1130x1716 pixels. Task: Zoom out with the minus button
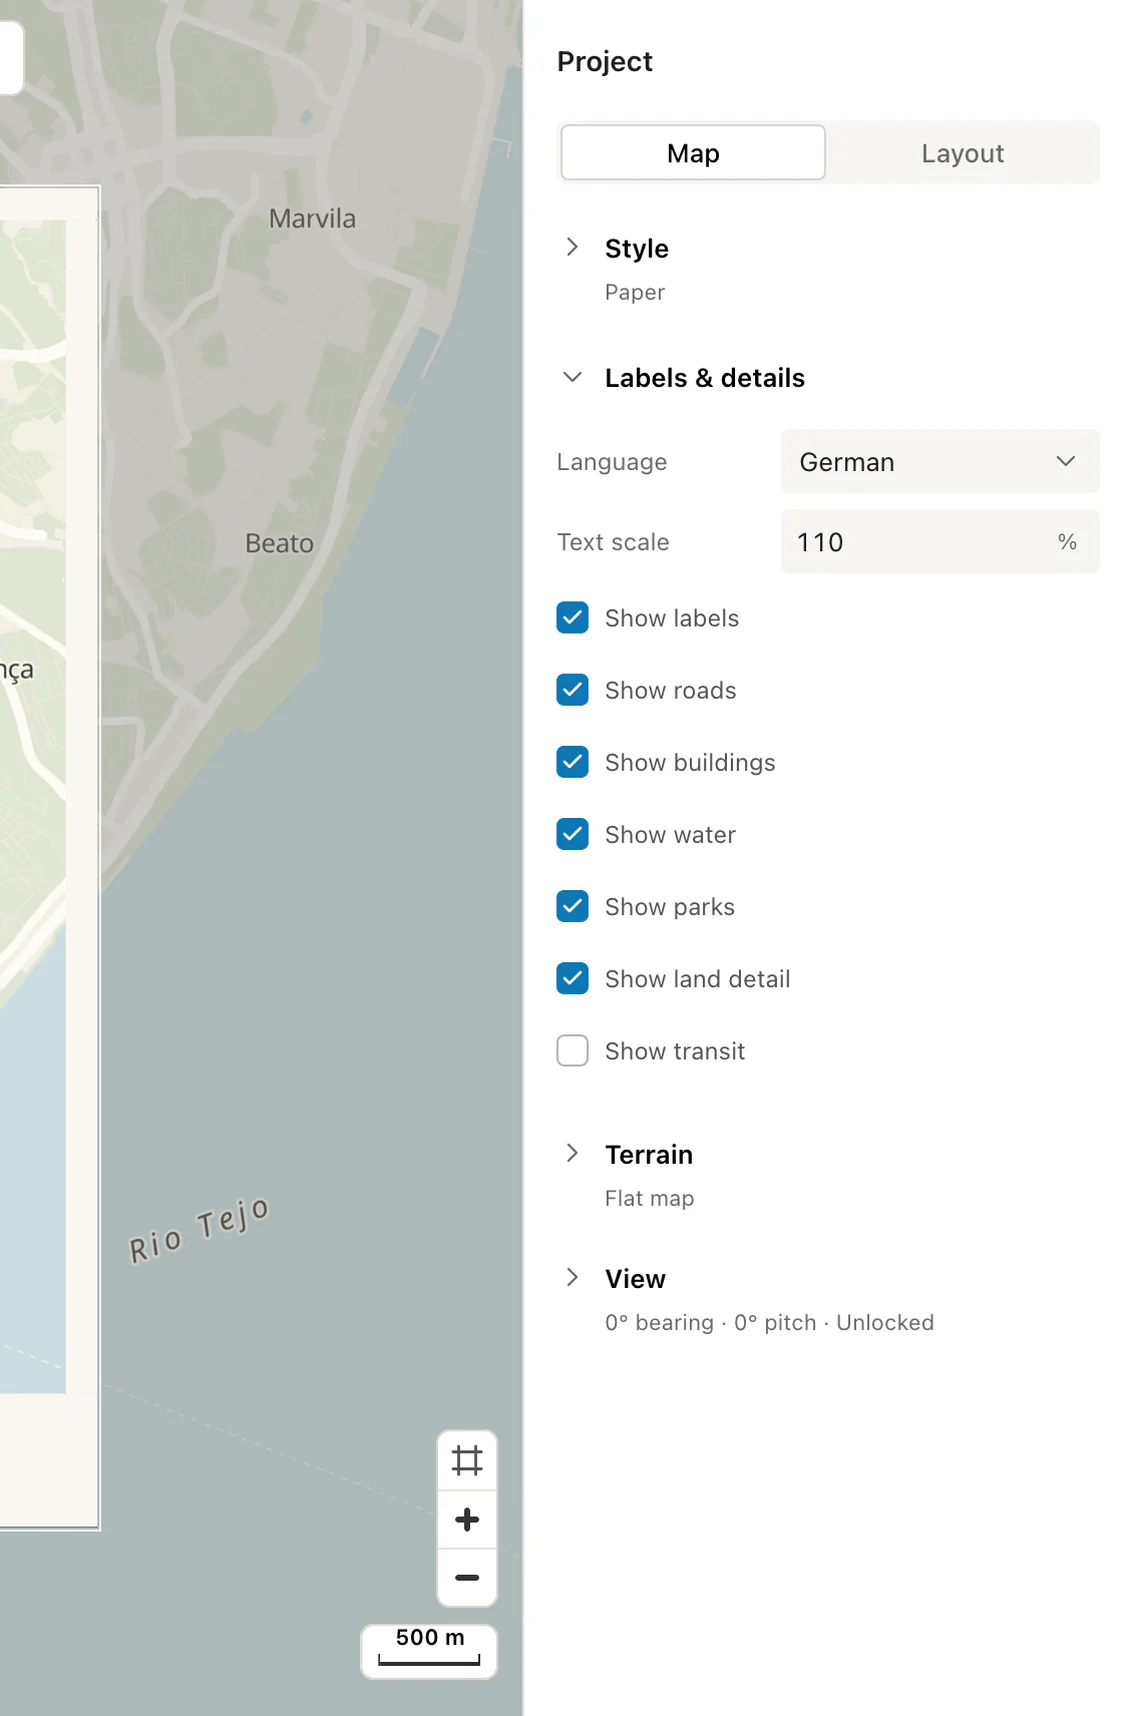click(467, 1578)
